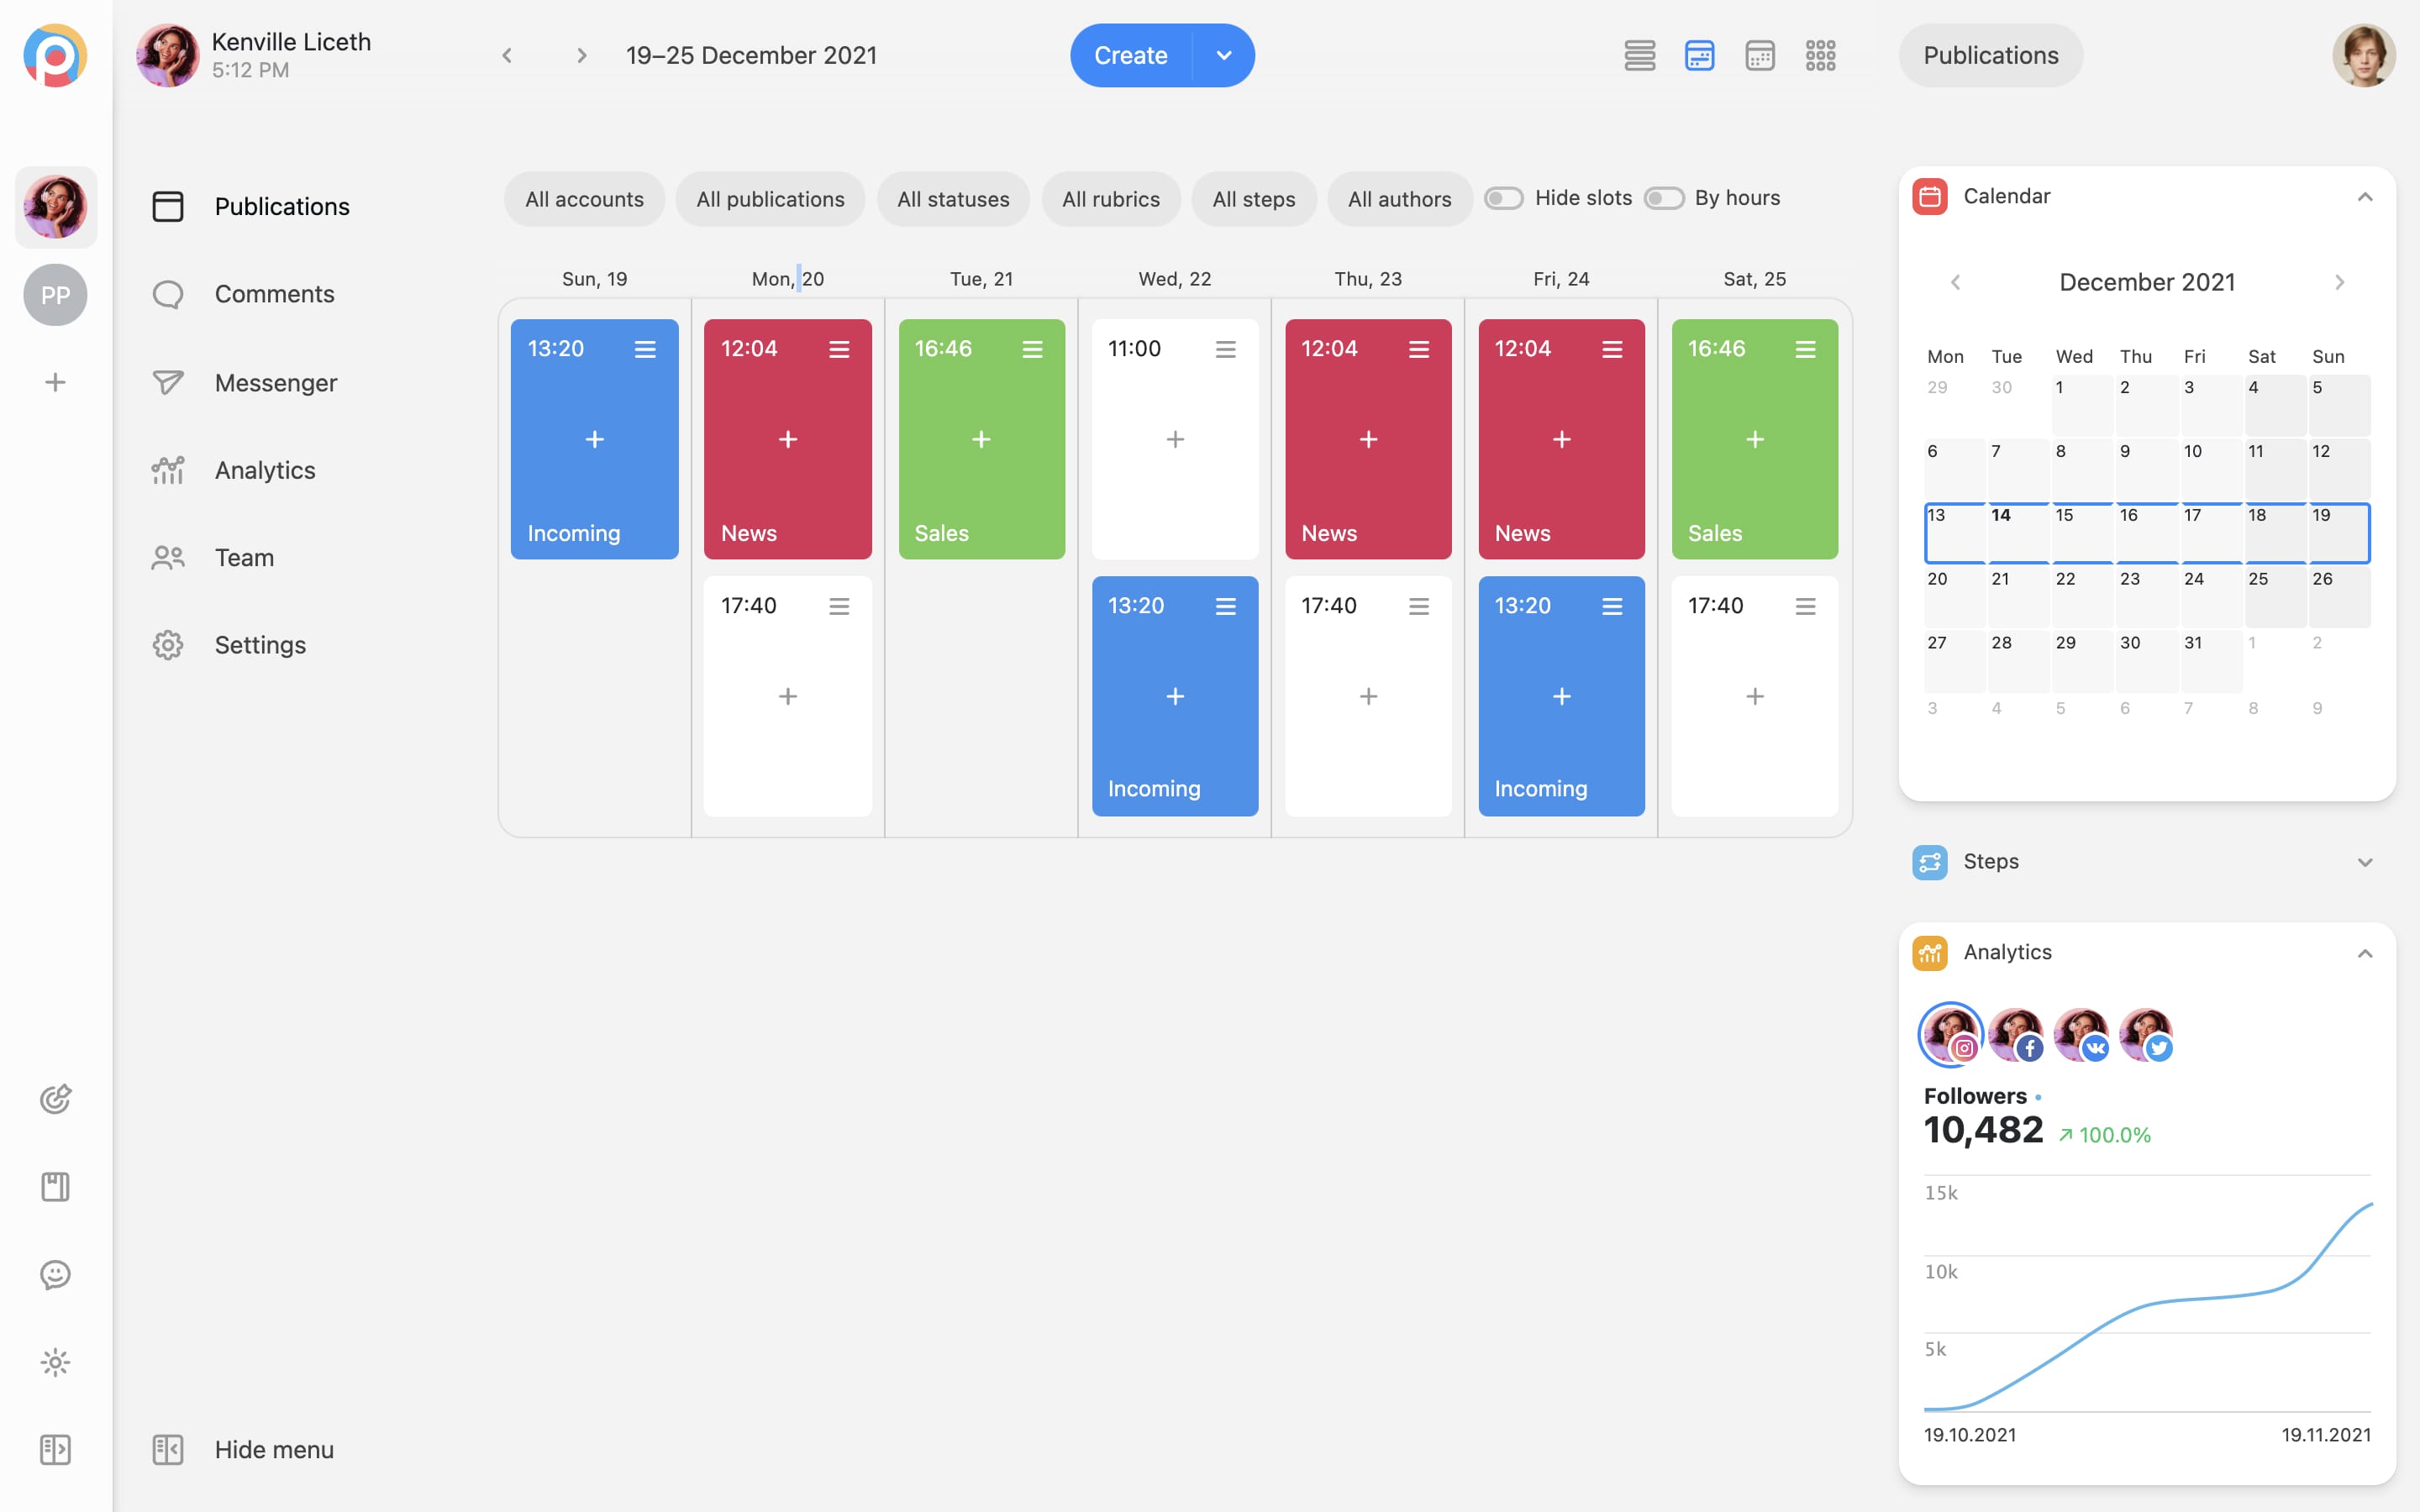Open Team in the side menu
Viewport: 2420px width, 1512px height.
pyautogui.click(x=212, y=557)
